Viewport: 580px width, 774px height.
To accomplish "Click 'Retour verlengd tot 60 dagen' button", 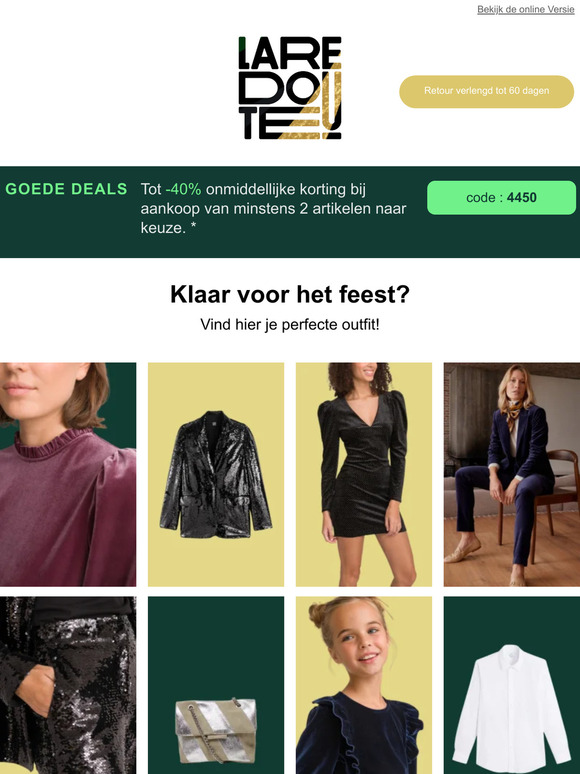I will [486, 91].
